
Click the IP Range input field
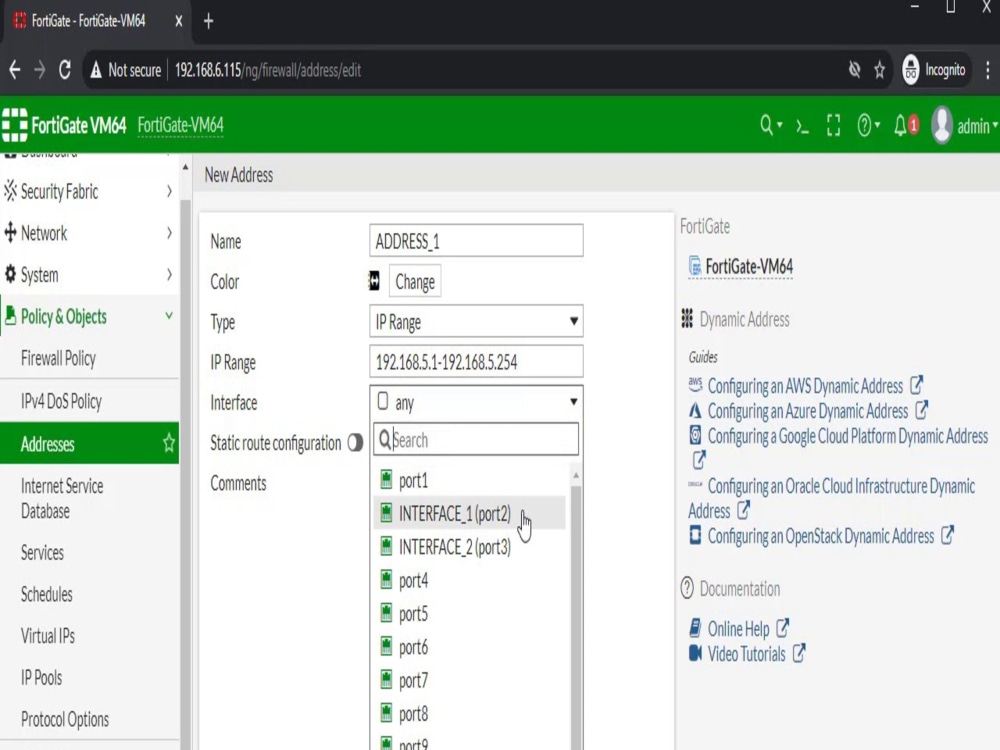point(476,362)
